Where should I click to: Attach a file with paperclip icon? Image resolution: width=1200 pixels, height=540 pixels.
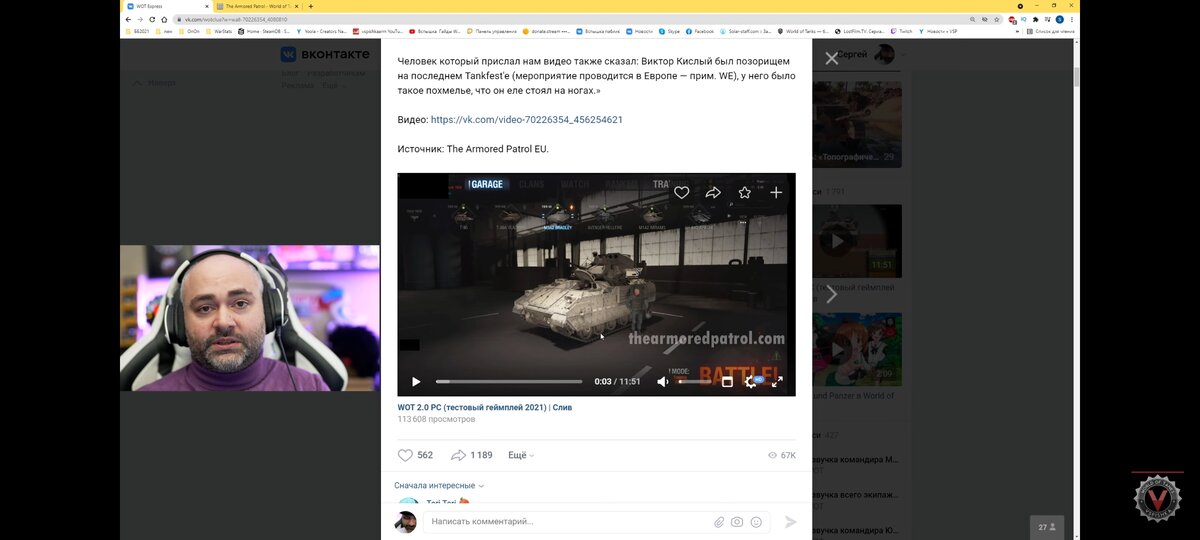point(718,522)
